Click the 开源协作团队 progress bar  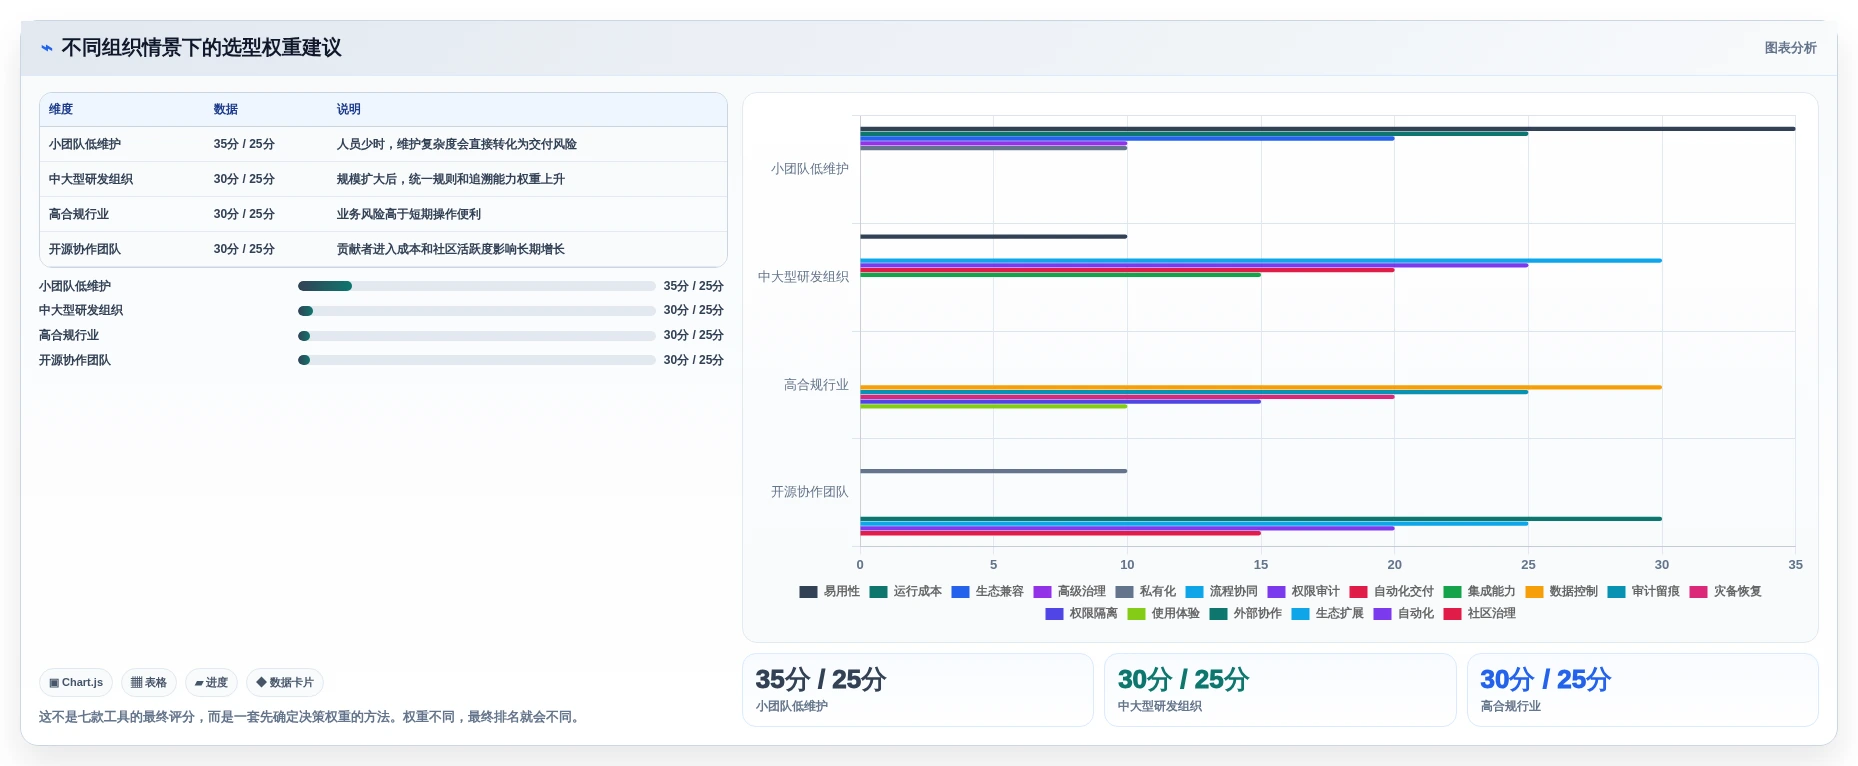[x=476, y=360]
